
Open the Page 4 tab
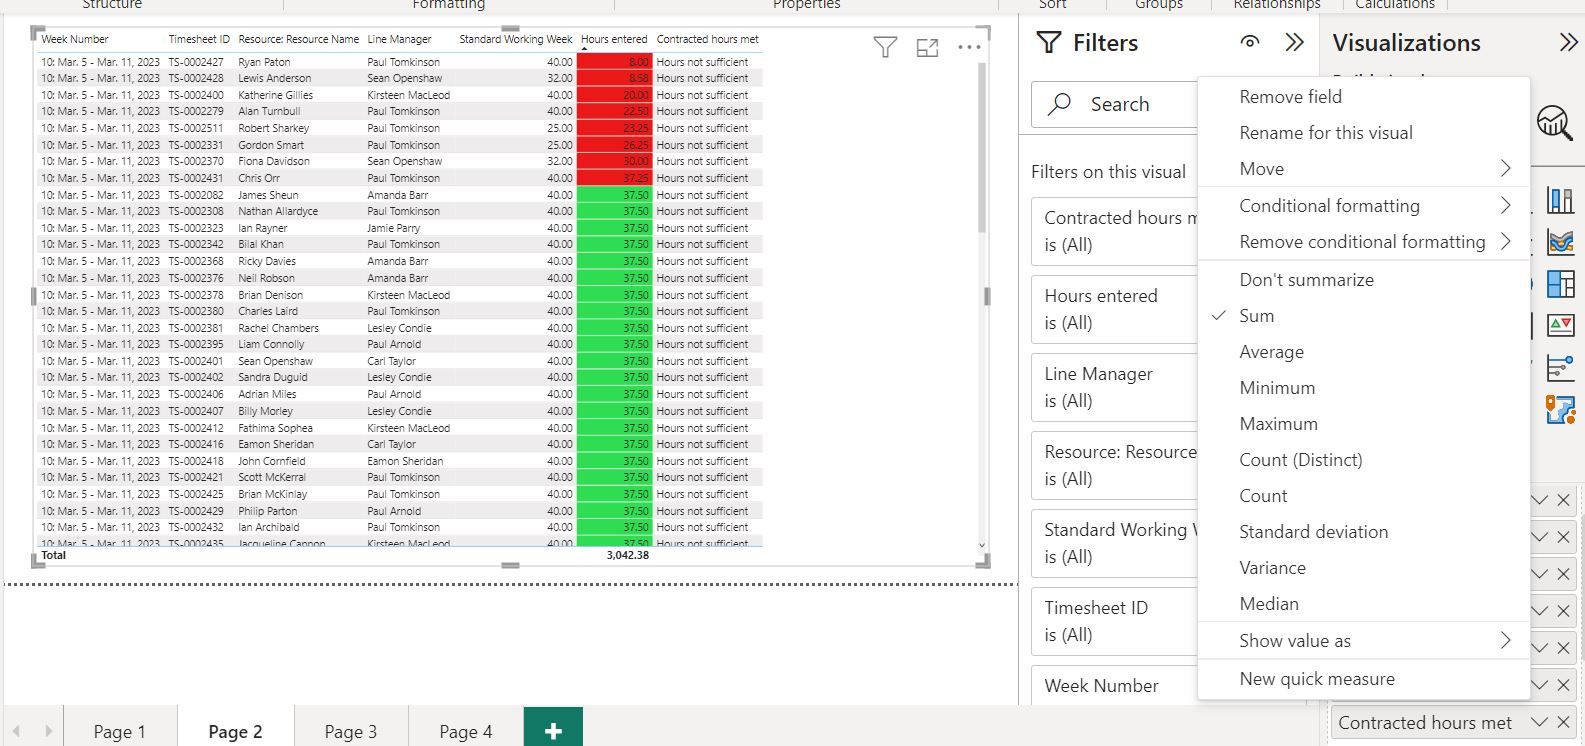[x=466, y=731]
